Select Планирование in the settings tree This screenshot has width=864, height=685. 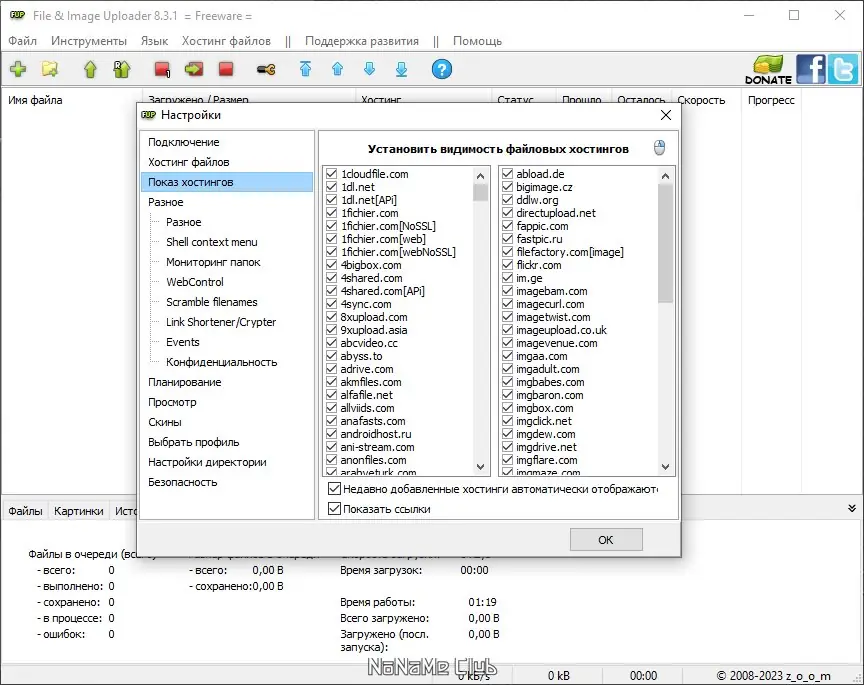[185, 382]
